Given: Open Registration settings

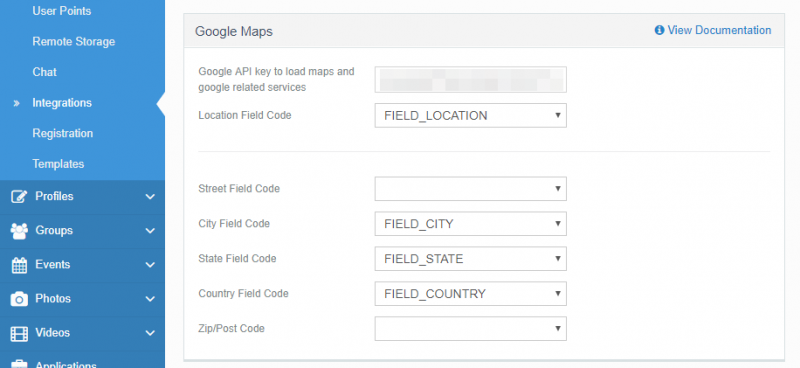Looking at the screenshot, I should [x=63, y=133].
